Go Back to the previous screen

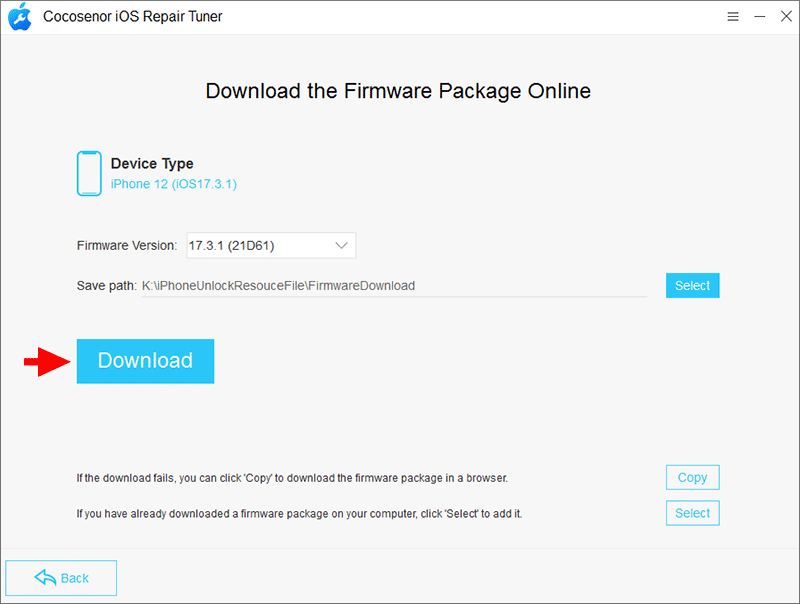(x=61, y=578)
